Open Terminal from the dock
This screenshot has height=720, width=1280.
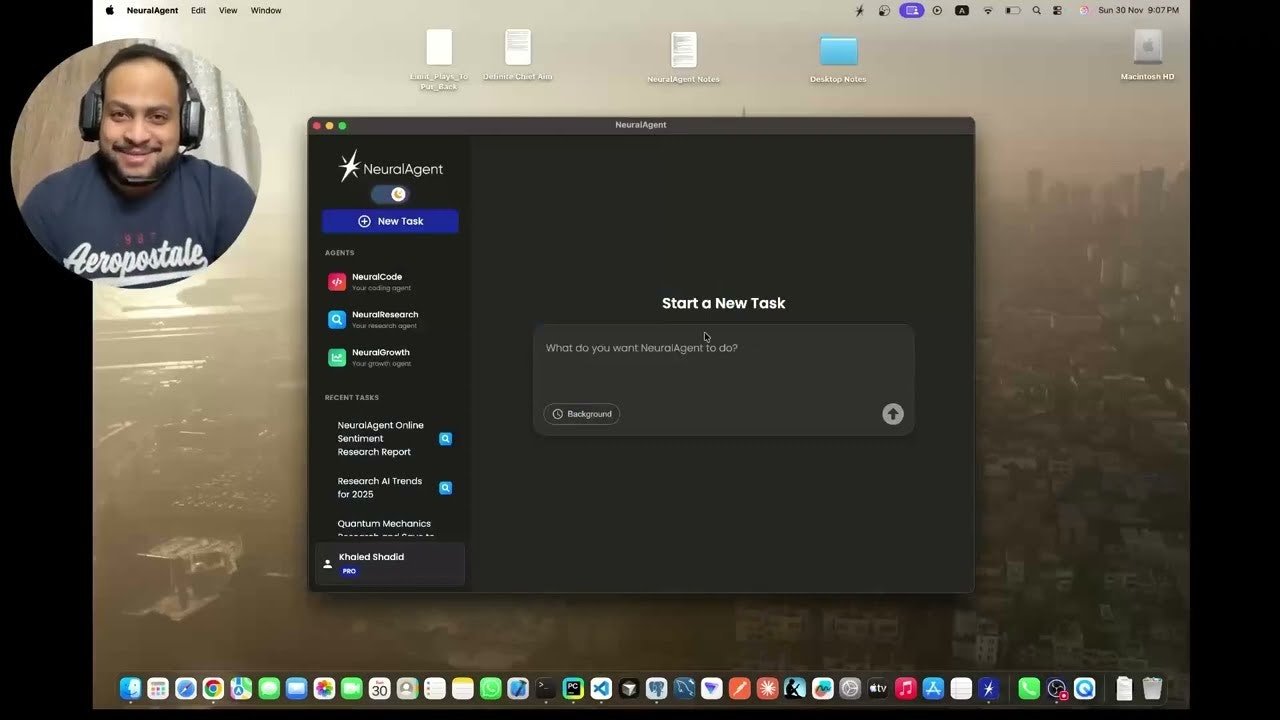pos(545,688)
